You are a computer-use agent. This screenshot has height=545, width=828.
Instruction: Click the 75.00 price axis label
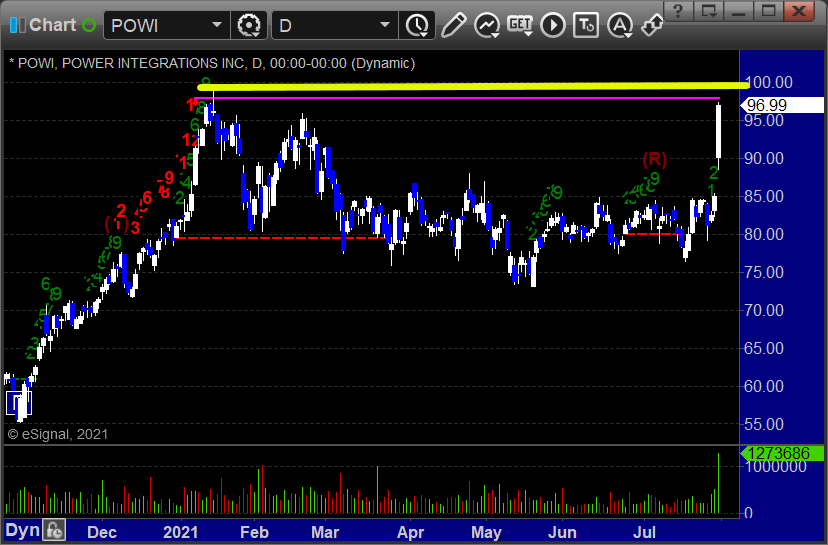[764, 272]
